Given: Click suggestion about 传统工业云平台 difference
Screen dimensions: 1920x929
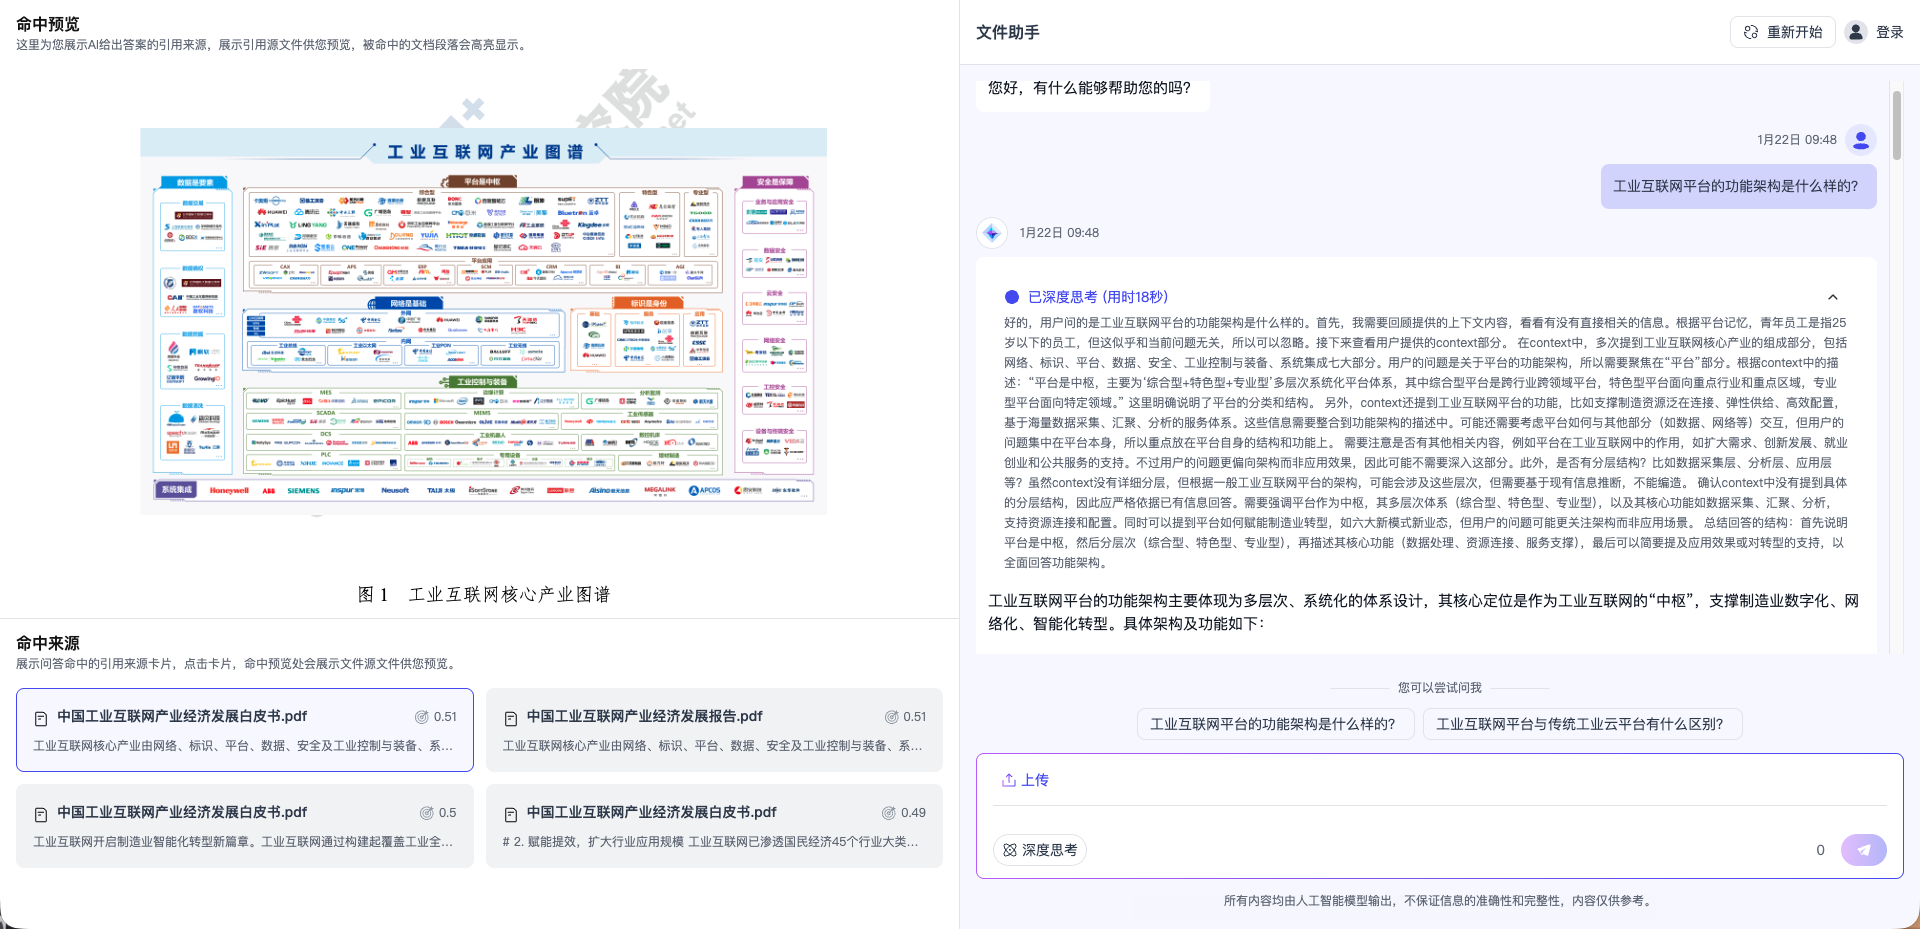Looking at the screenshot, I should pyautogui.click(x=1581, y=724).
